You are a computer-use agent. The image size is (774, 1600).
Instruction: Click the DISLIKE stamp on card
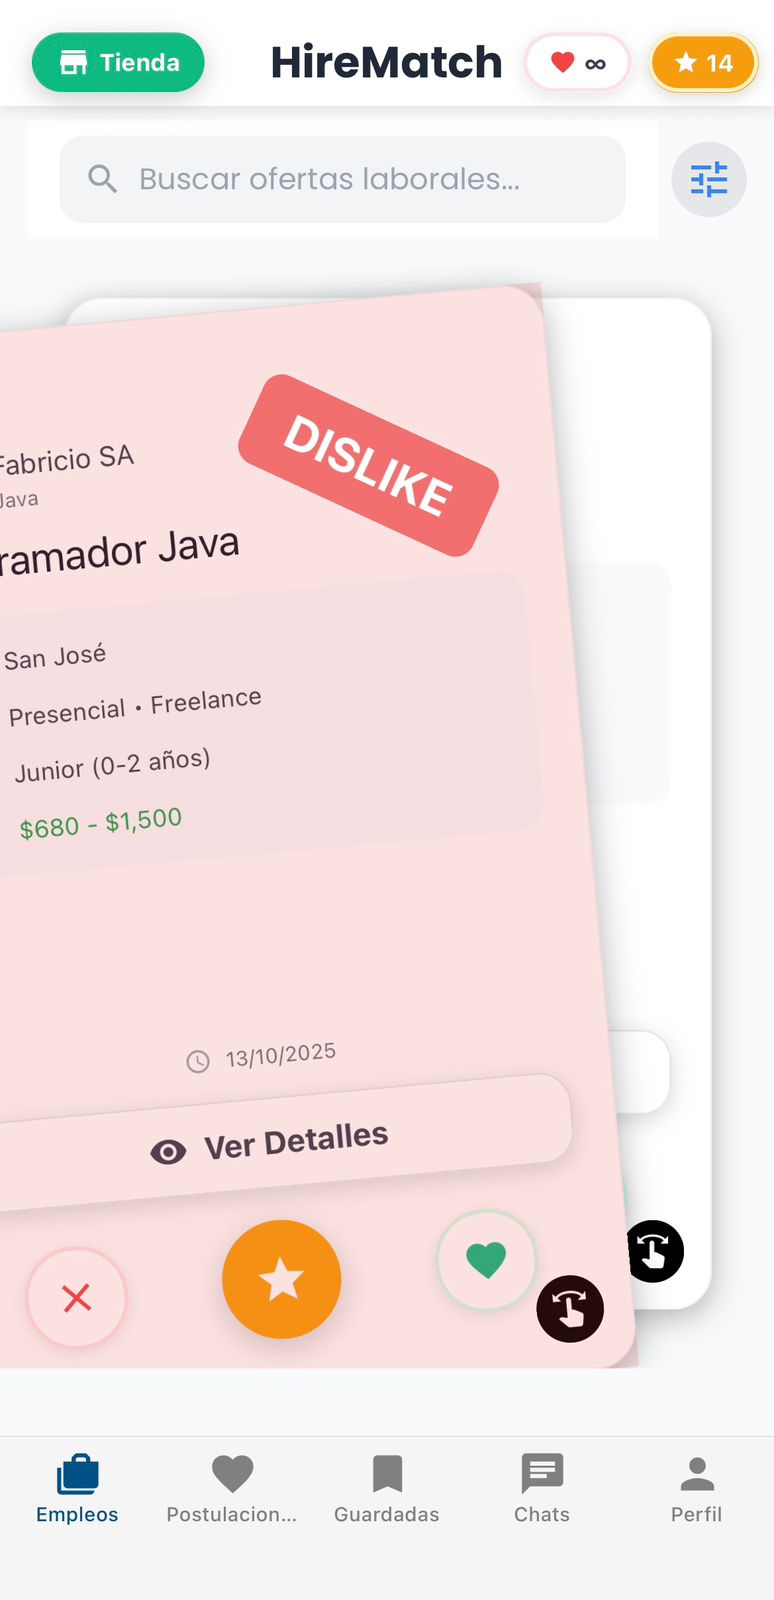368,466
